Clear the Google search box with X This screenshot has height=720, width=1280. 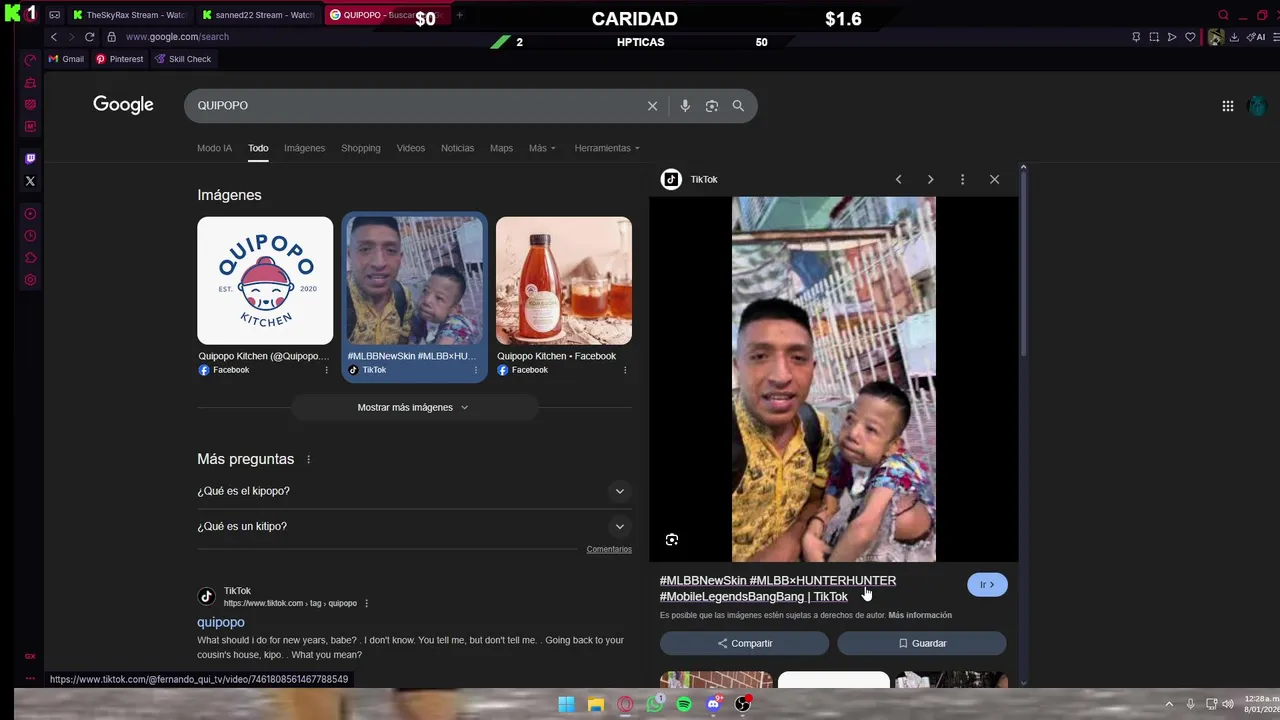[652, 106]
